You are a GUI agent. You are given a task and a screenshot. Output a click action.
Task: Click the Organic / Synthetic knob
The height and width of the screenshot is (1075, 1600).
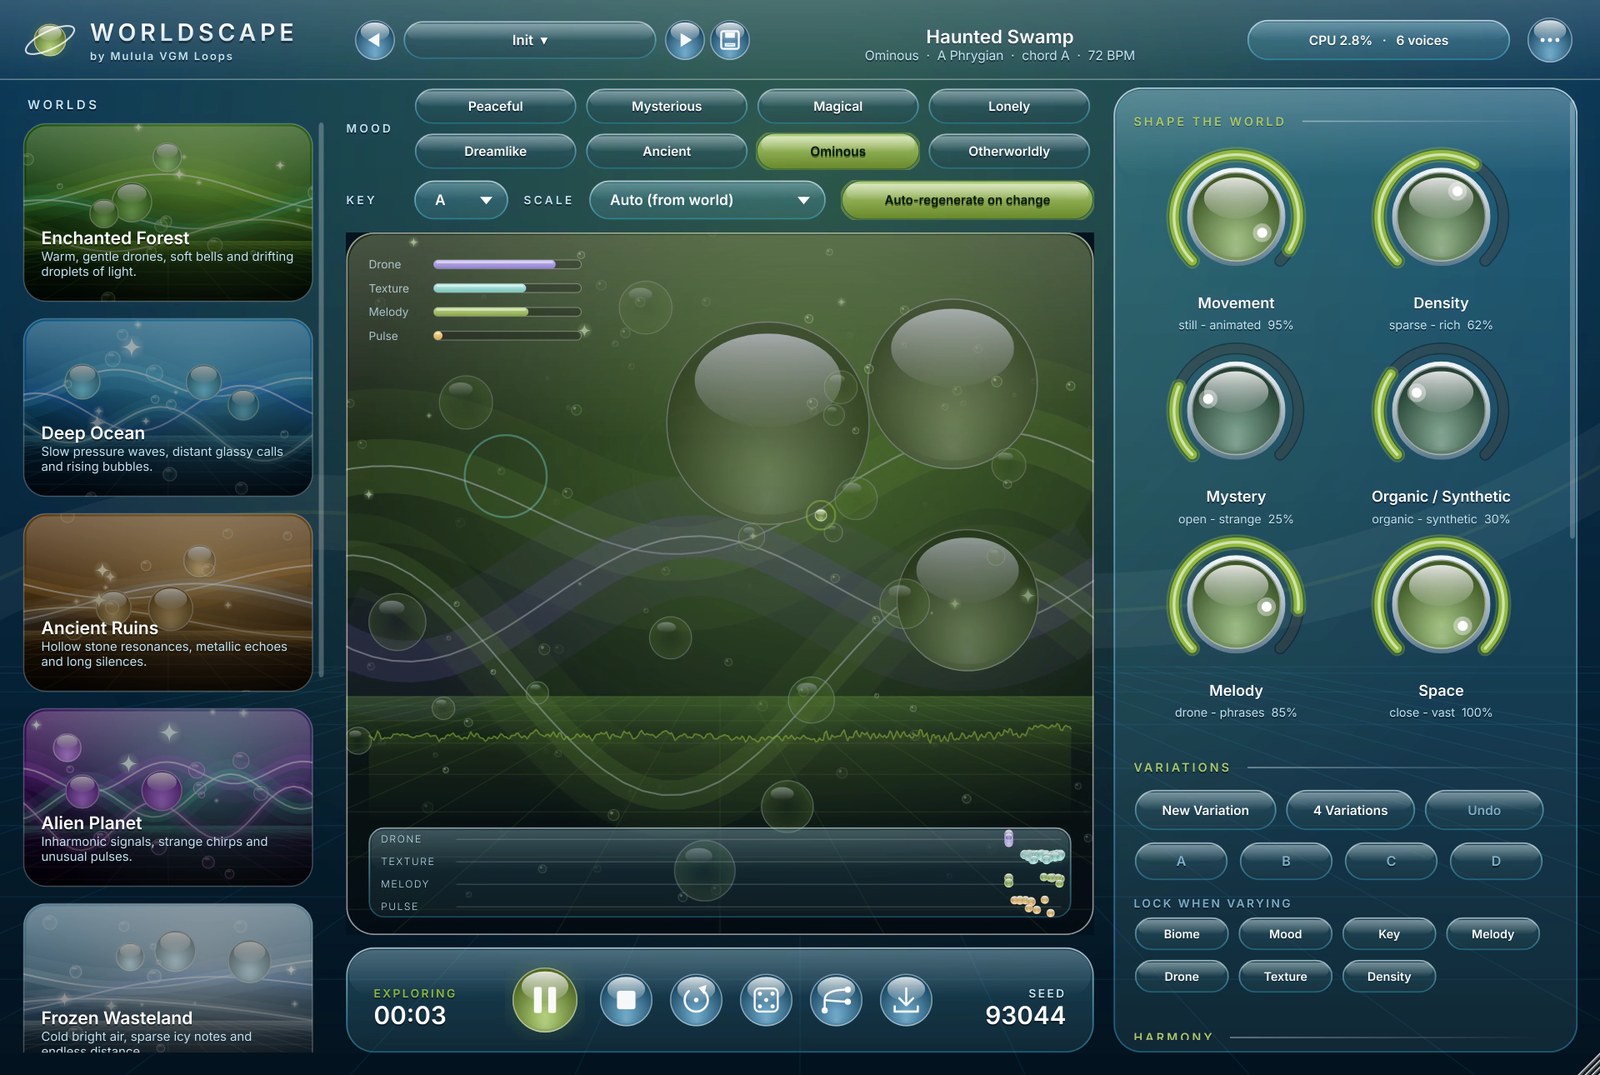click(1441, 410)
